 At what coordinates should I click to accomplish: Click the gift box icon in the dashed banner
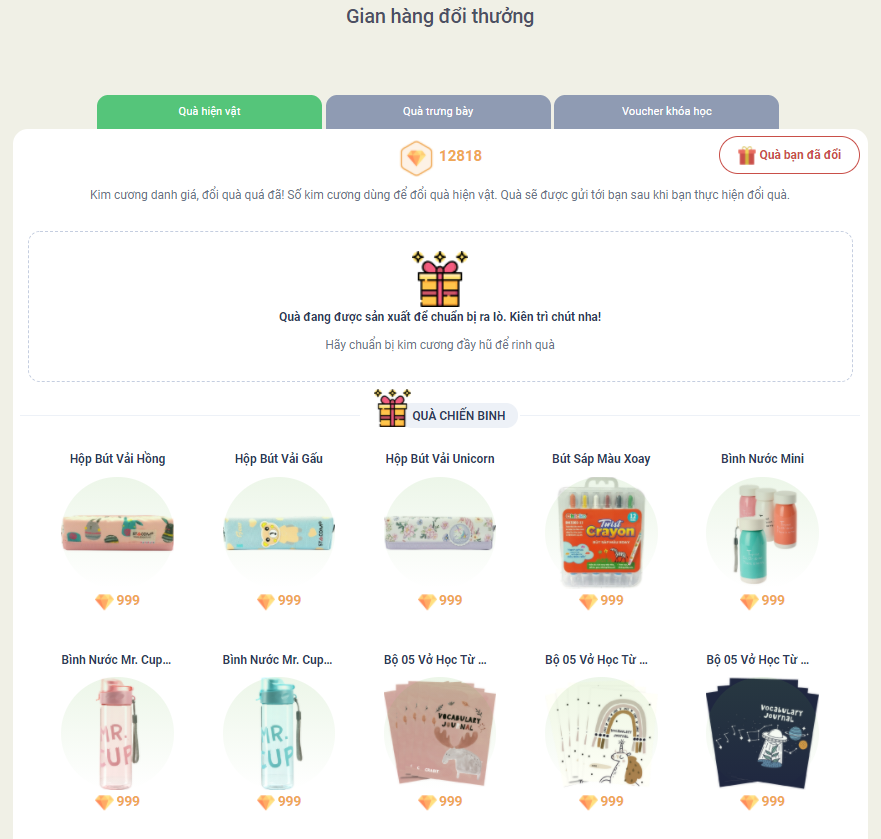[x=440, y=279]
